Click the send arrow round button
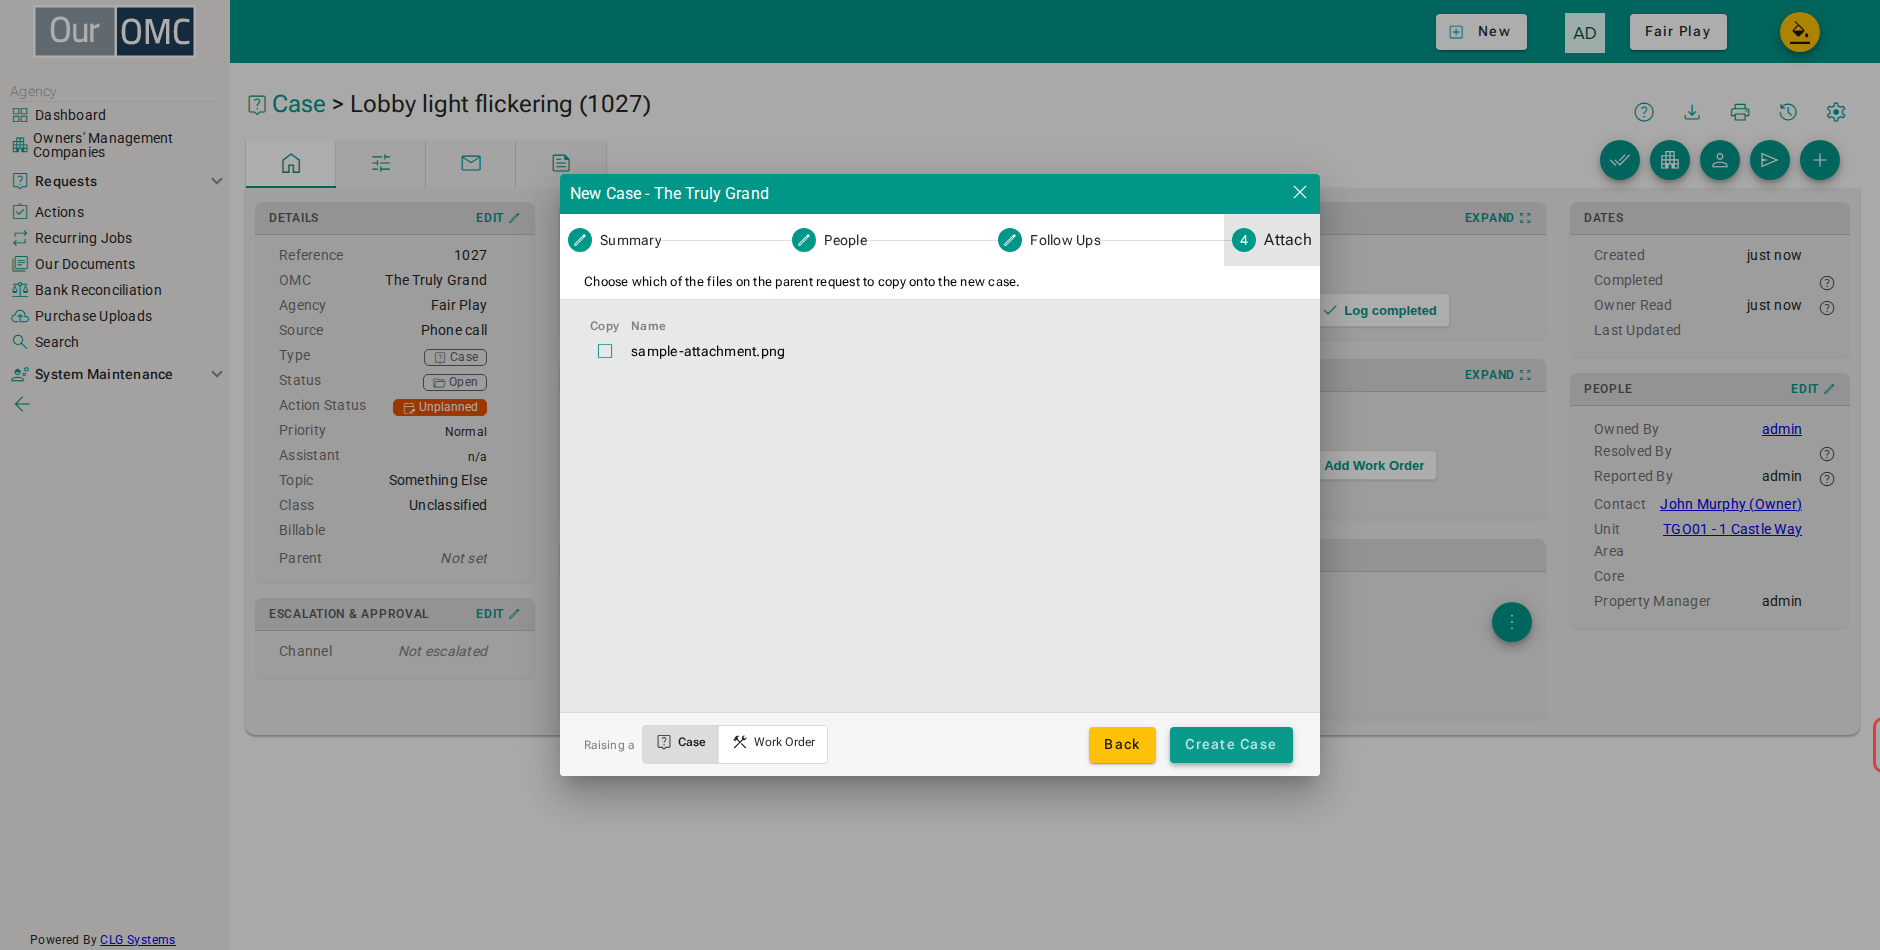Image resolution: width=1880 pixels, height=950 pixels. coord(1770,160)
